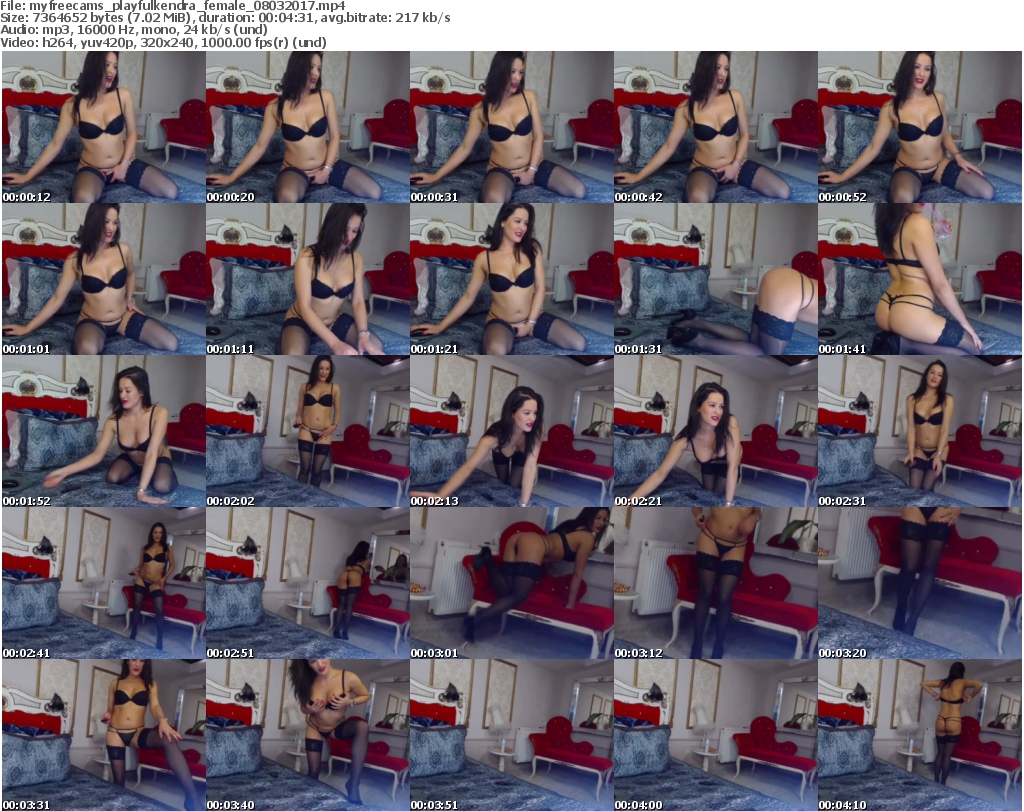Open the frame thumbnail stamped 00:03:40
The width and height of the screenshot is (1024, 811).
coord(308,735)
